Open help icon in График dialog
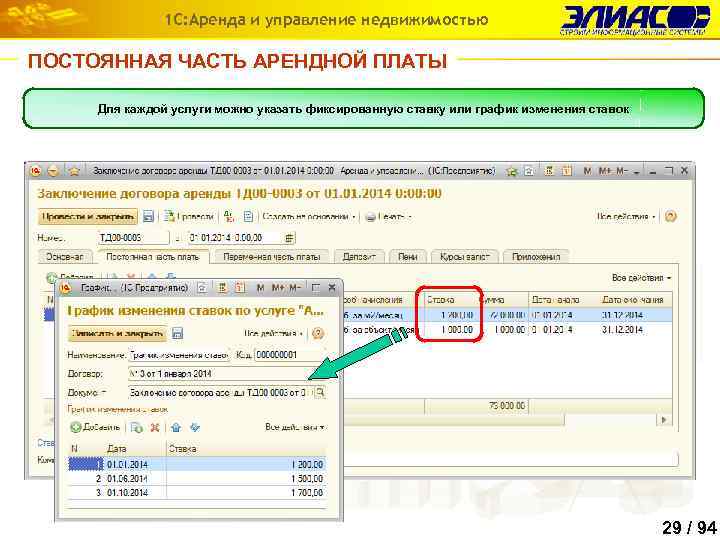 click(x=317, y=333)
